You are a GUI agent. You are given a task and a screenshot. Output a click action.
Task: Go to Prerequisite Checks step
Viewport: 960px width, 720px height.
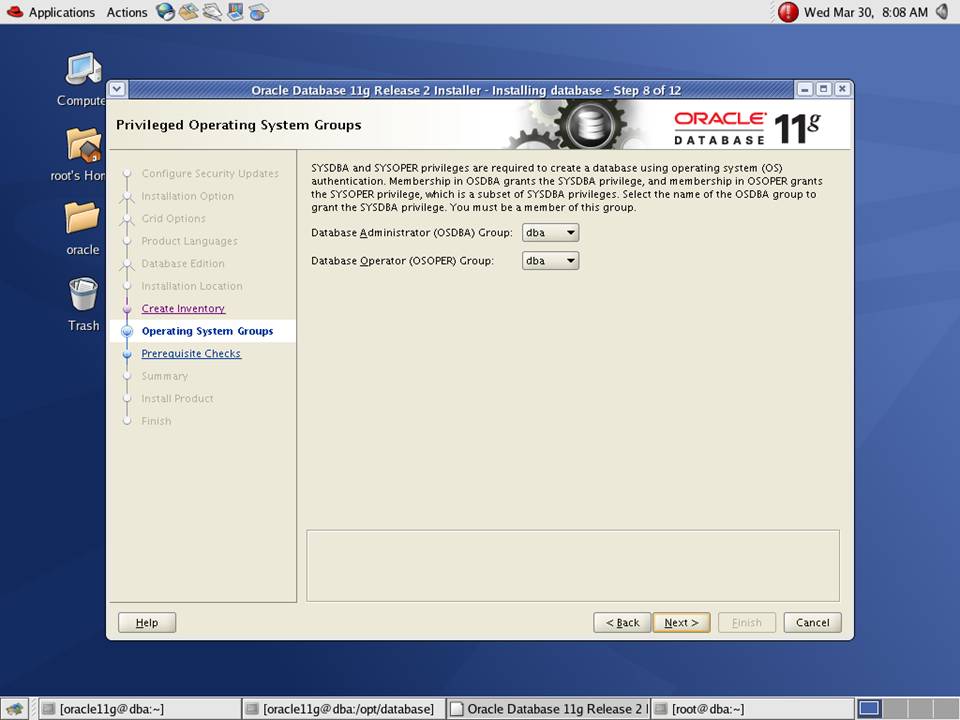pyautogui.click(x=191, y=353)
